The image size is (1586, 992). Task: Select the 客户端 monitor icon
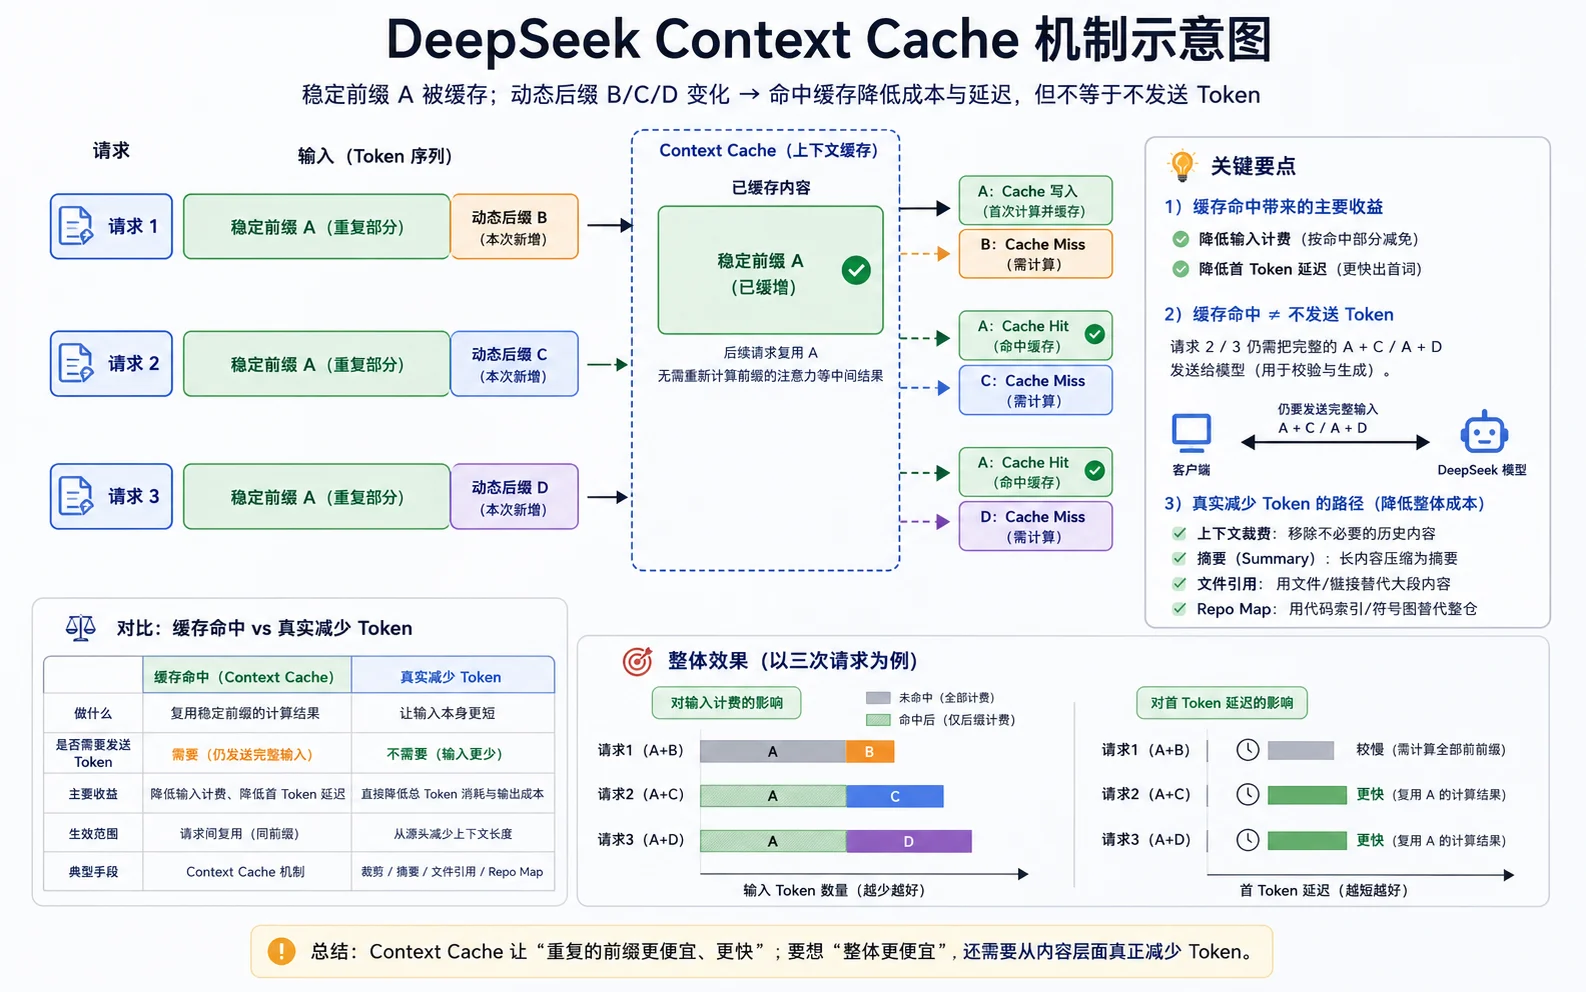pos(1191,433)
